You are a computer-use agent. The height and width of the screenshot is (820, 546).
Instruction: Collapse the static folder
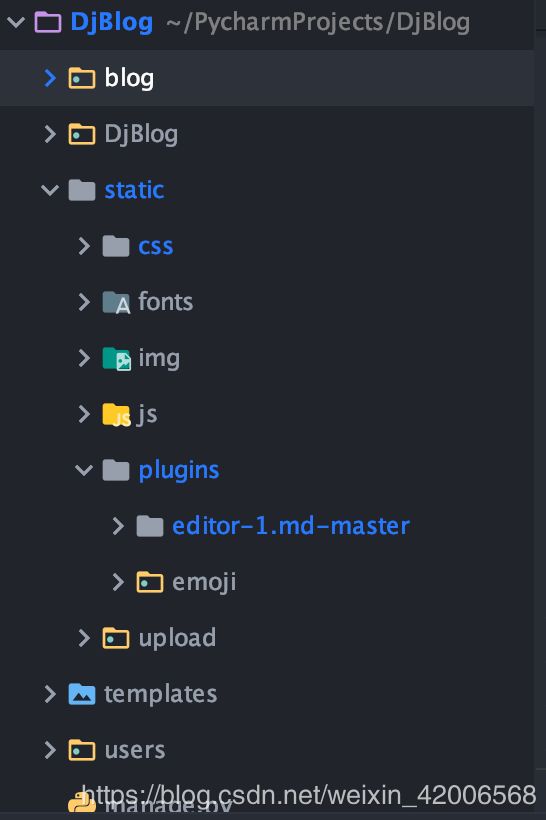[x=50, y=190]
